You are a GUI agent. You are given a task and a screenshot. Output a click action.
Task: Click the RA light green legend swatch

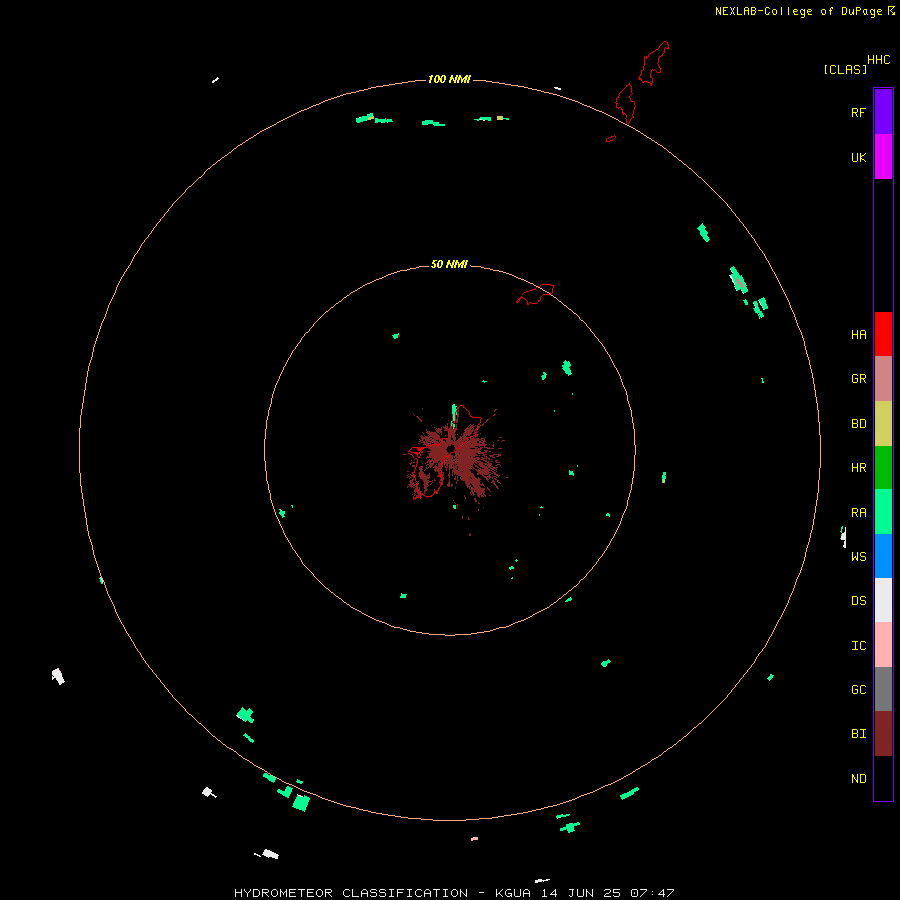tap(883, 512)
